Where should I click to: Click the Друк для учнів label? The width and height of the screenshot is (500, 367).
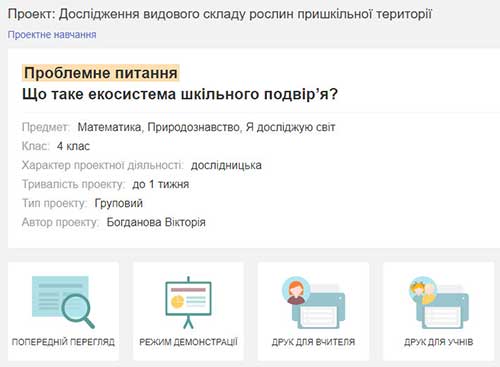439,342
